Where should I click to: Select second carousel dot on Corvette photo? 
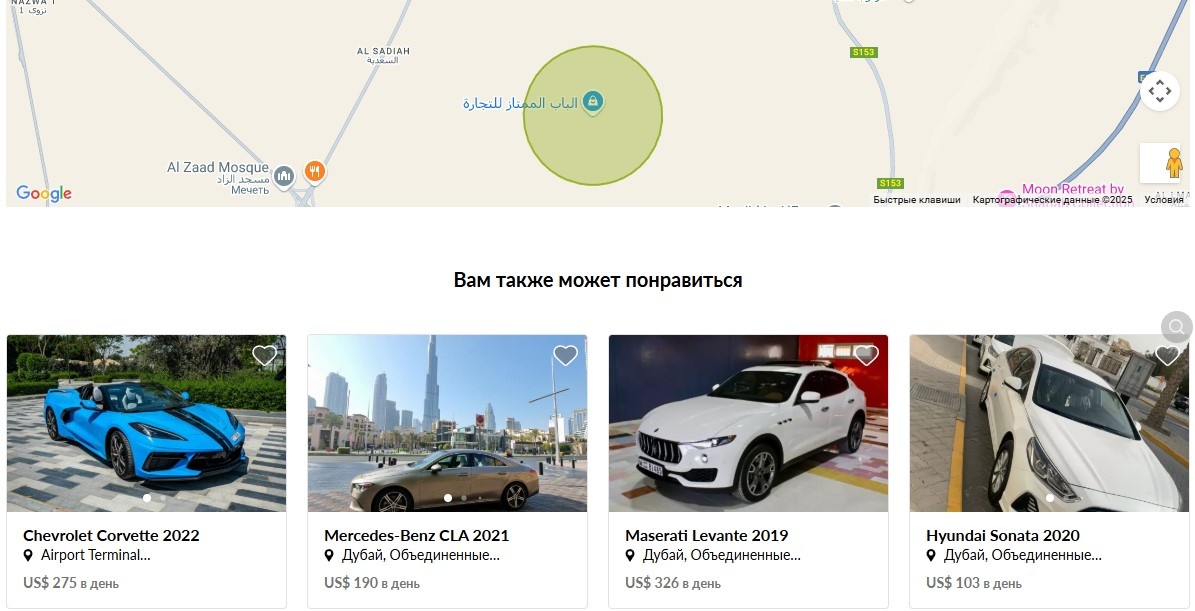pyautogui.click(x=162, y=498)
